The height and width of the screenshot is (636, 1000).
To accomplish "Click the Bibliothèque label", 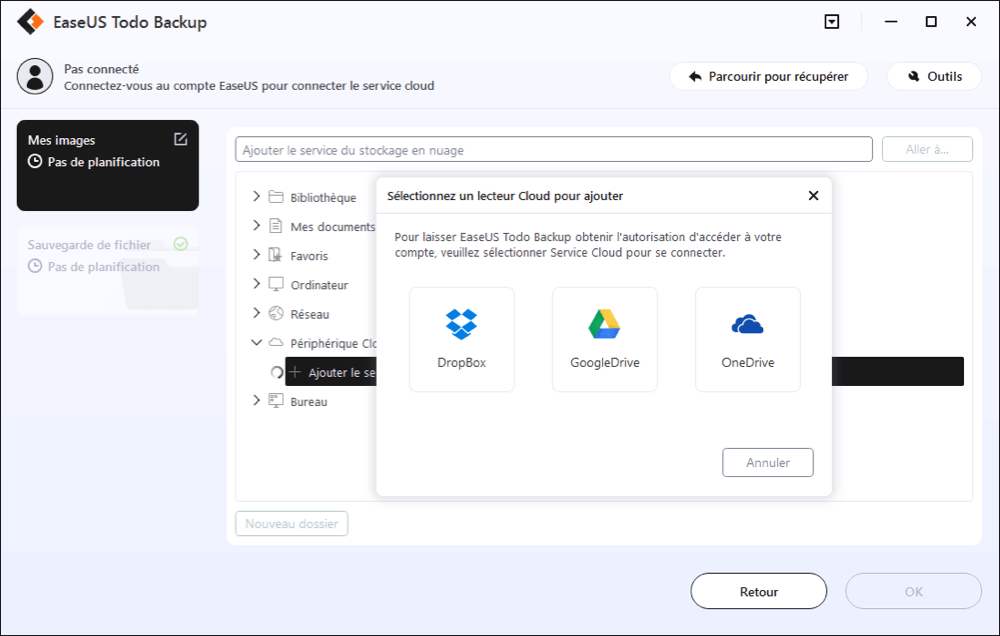I will pos(323,198).
